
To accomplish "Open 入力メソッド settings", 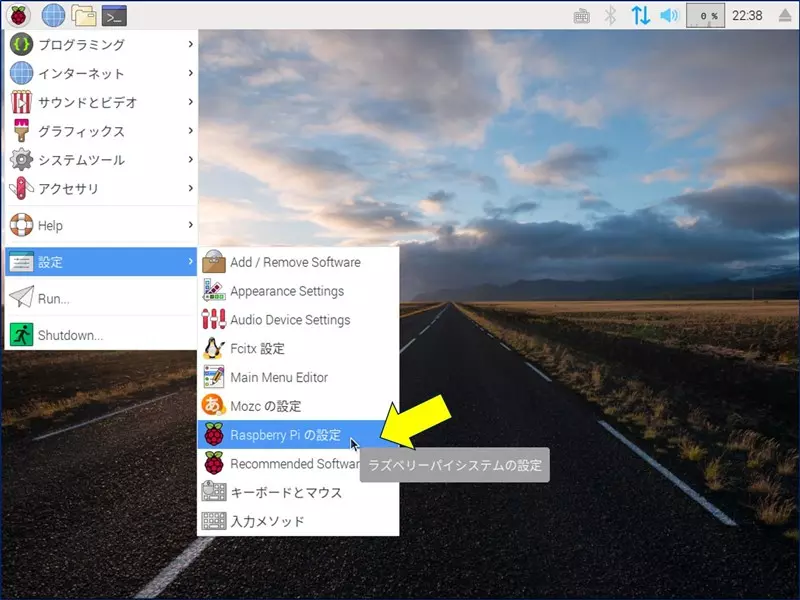I will click(298, 521).
